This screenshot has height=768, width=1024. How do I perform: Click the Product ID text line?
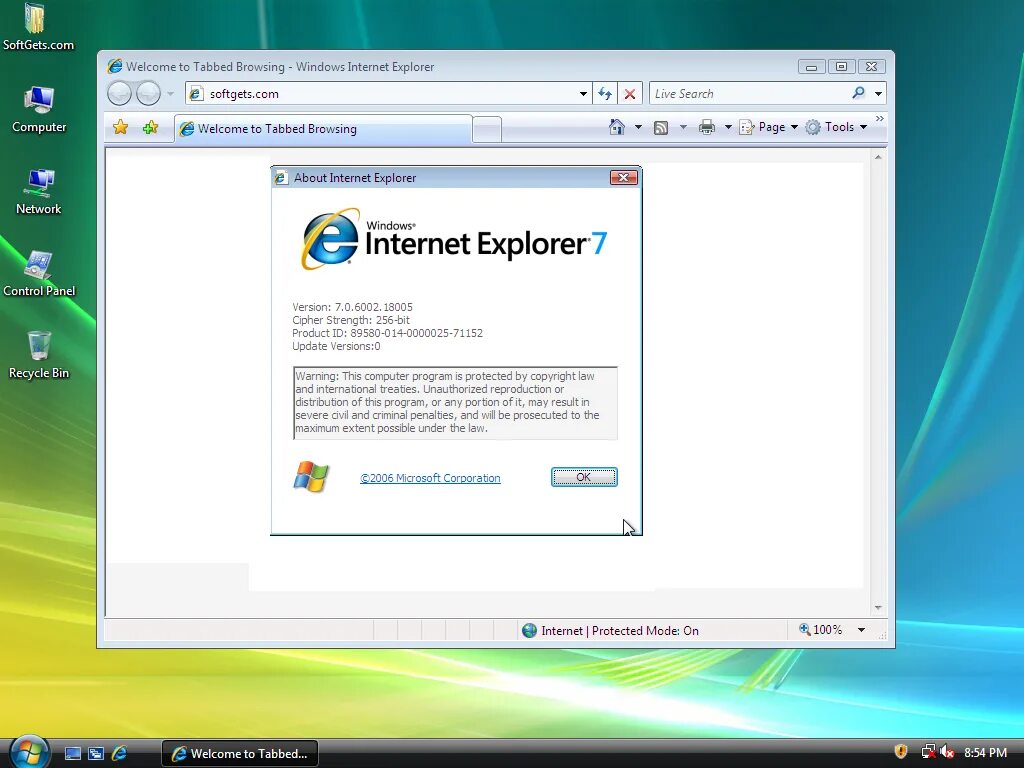[x=387, y=333]
